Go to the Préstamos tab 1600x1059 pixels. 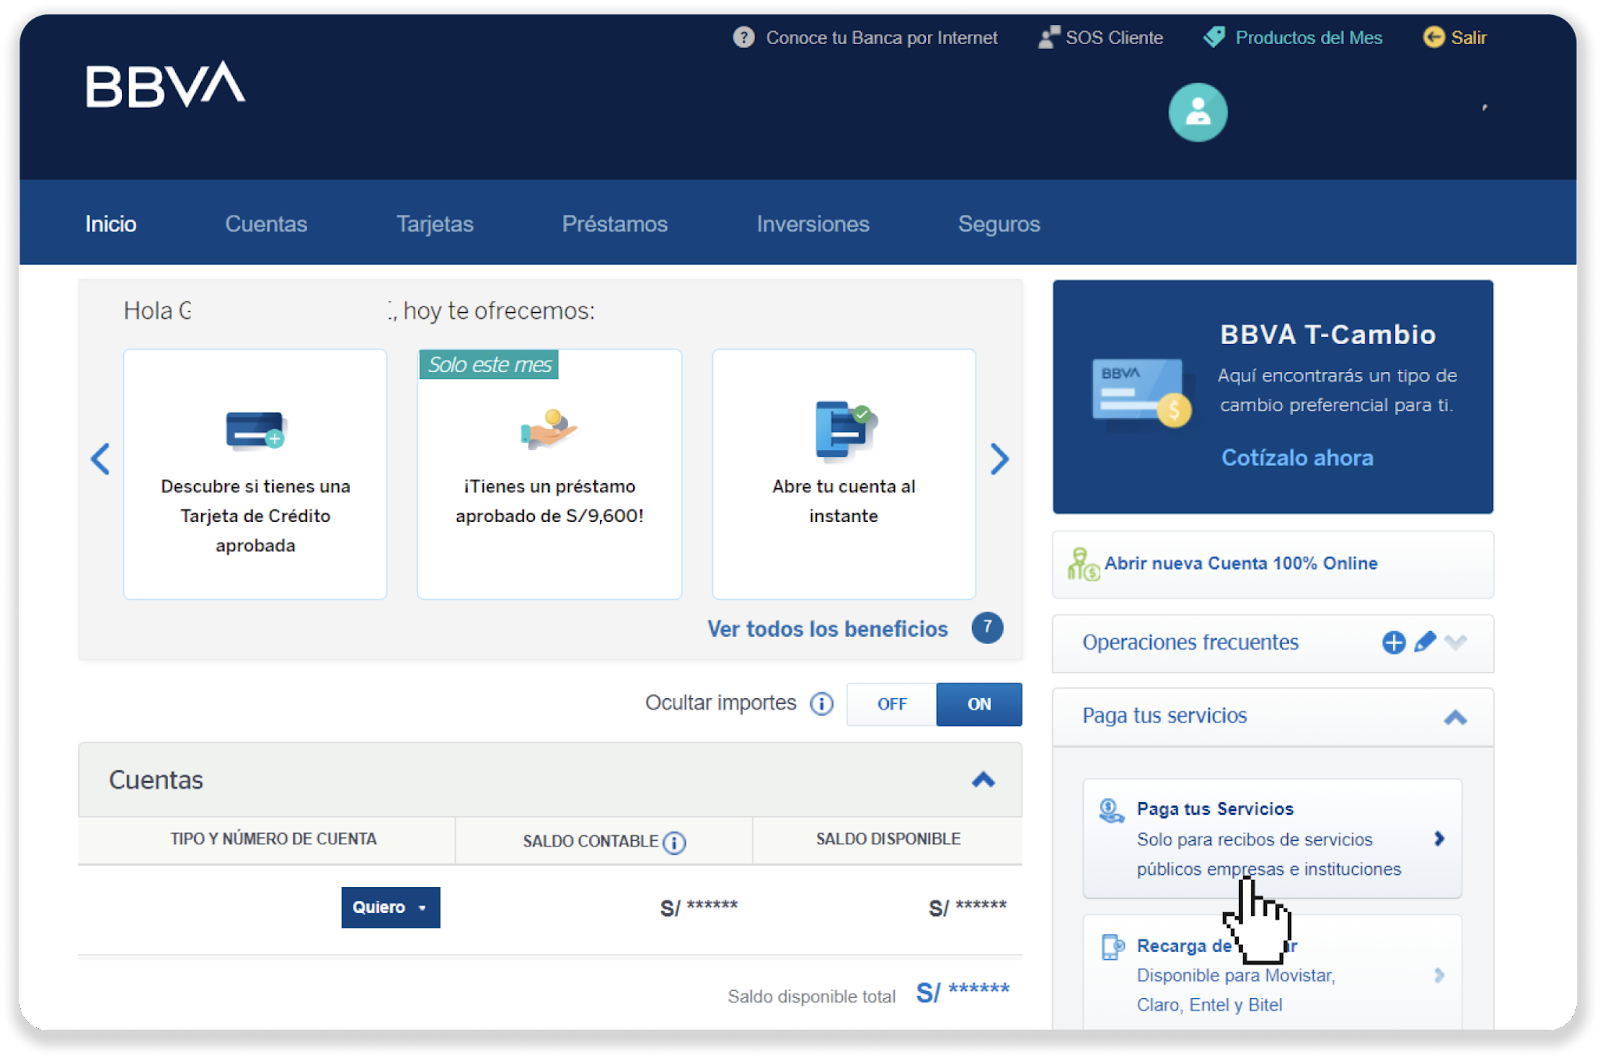tap(614, 224)
